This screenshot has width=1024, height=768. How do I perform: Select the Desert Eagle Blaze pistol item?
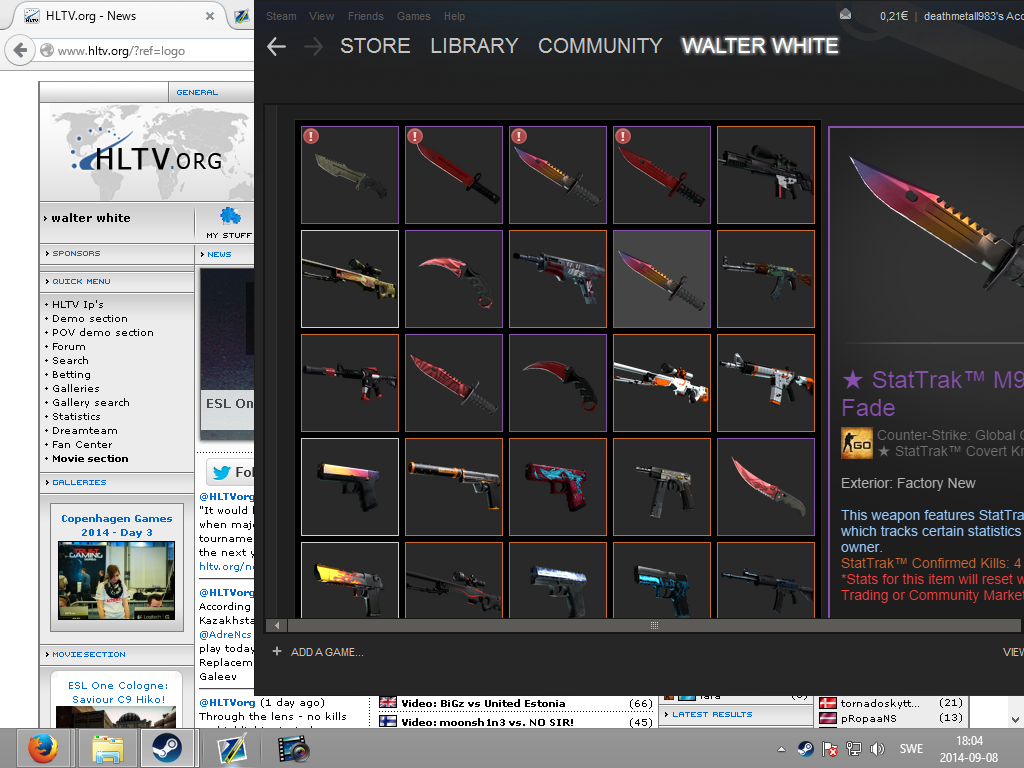(x=350, y=580)
